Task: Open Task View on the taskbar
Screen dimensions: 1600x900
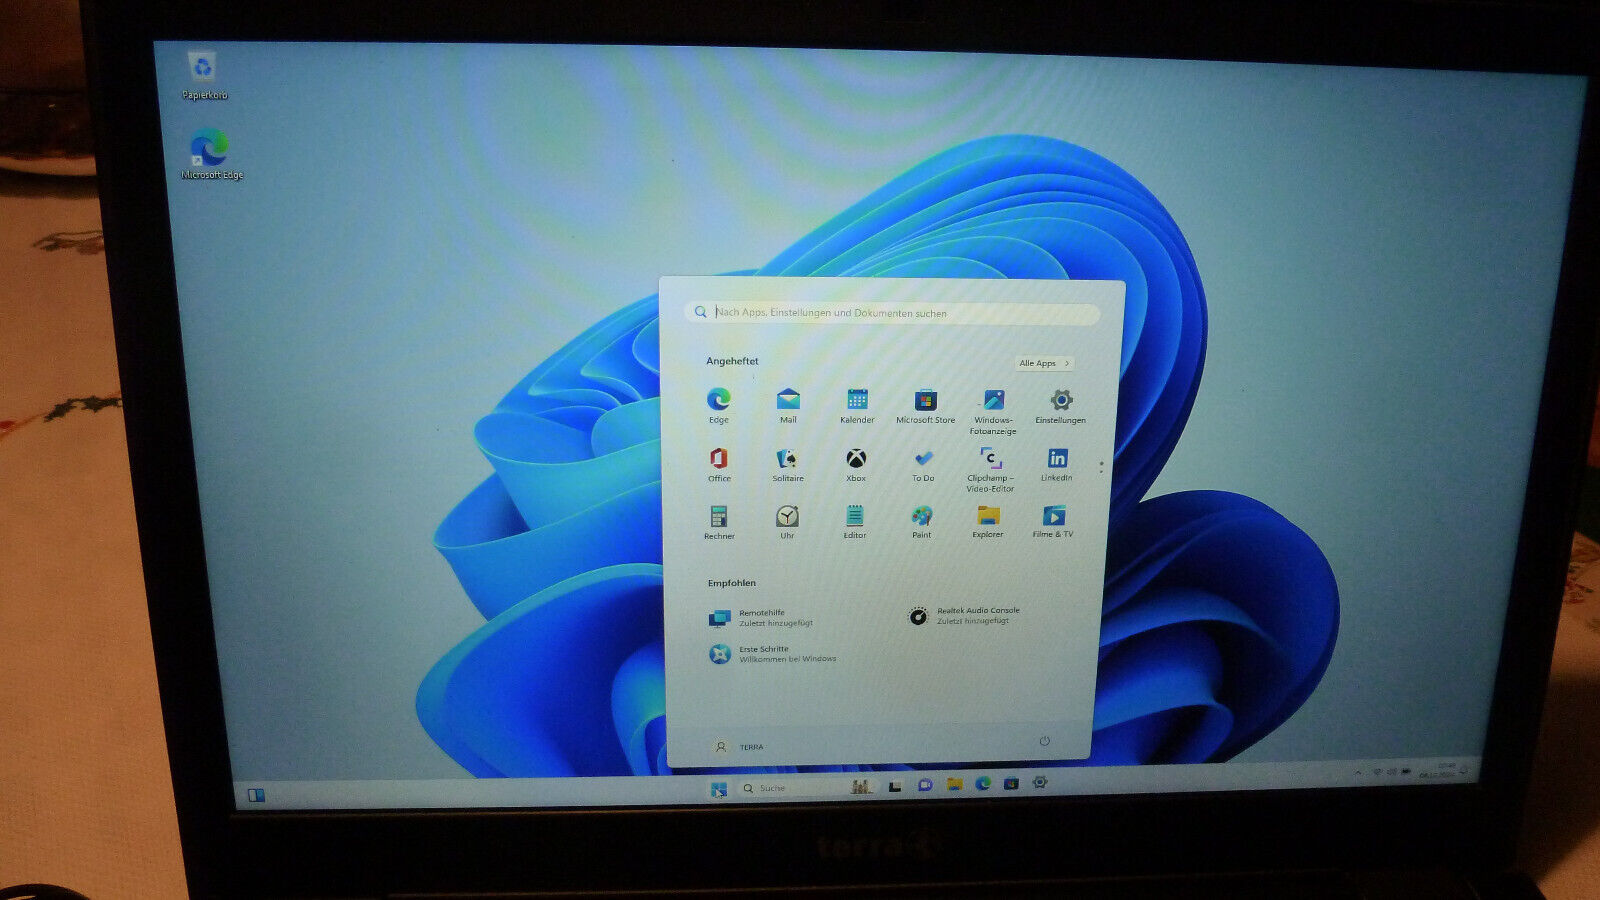Action: tap(895, 787)
